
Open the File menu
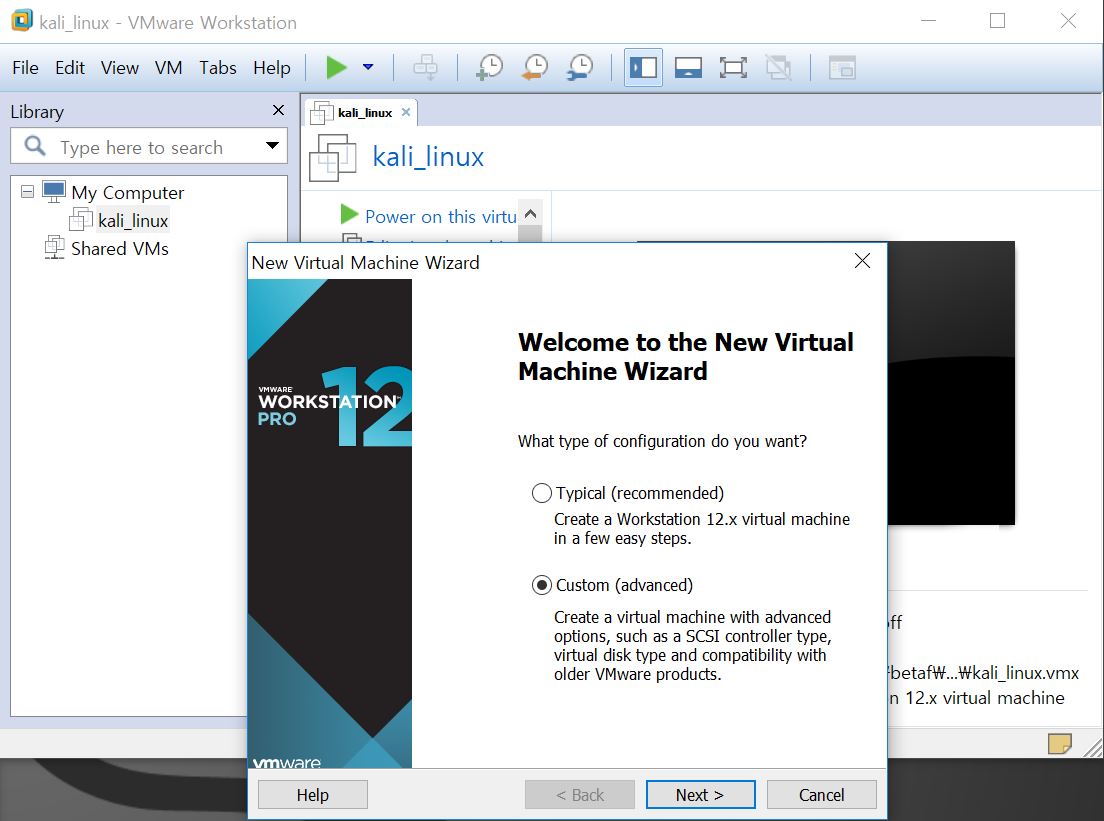click(x=25, y=68)
